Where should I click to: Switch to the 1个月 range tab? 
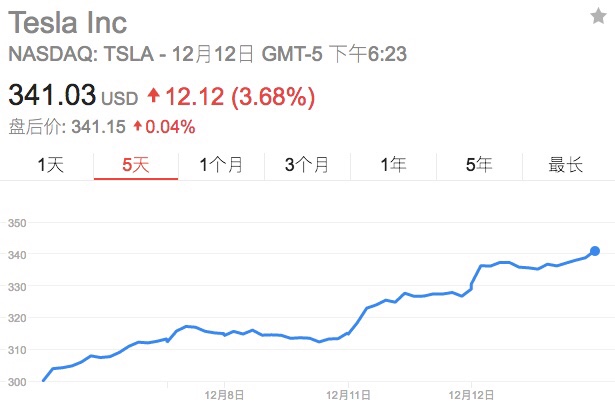[x=221, y=166]
